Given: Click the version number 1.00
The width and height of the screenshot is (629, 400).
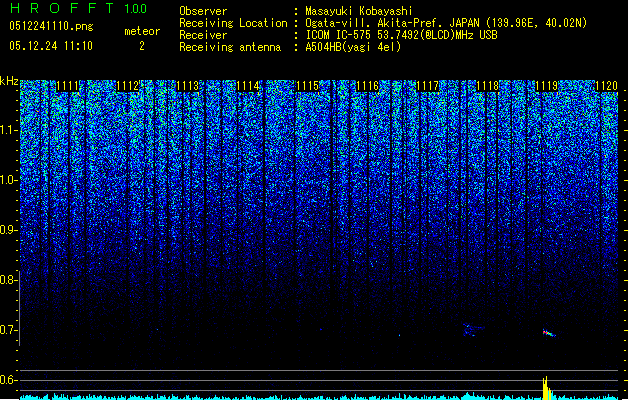Looking at the screenshot, I should point(136,8).
